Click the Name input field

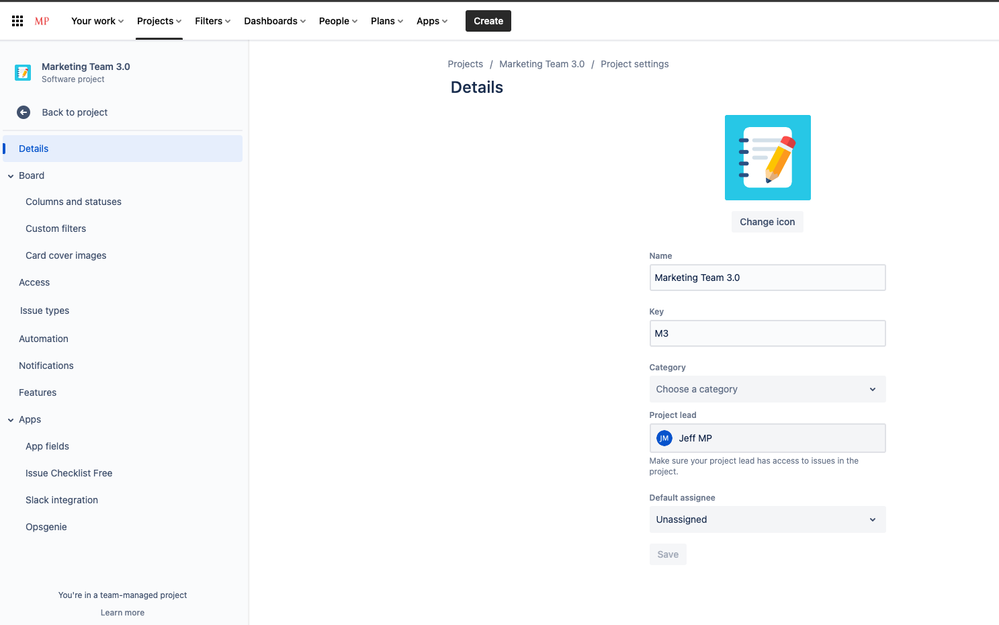coord(767,277)
